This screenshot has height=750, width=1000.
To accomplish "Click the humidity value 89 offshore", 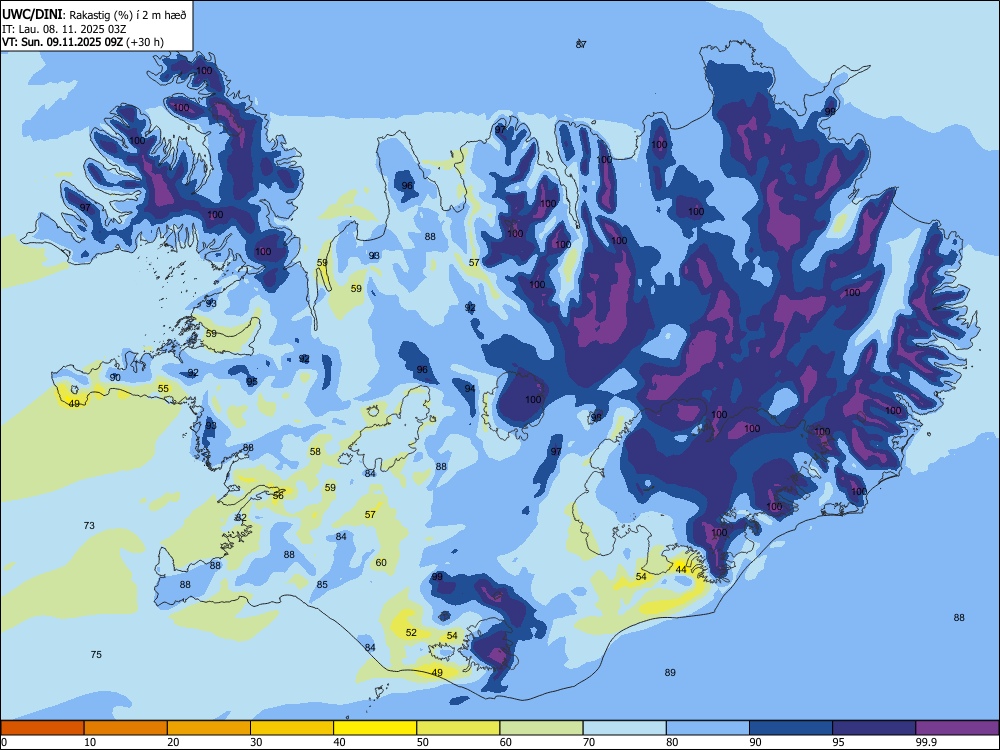I will tap(670, 672).
